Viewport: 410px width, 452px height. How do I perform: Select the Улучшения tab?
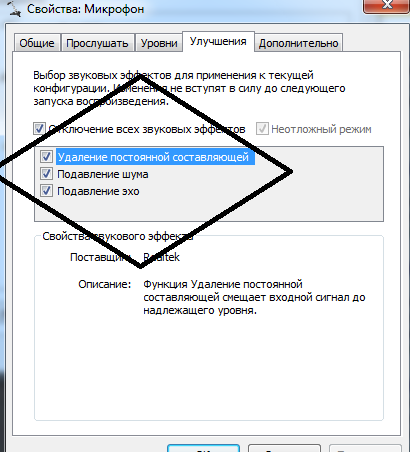(218, 41)
